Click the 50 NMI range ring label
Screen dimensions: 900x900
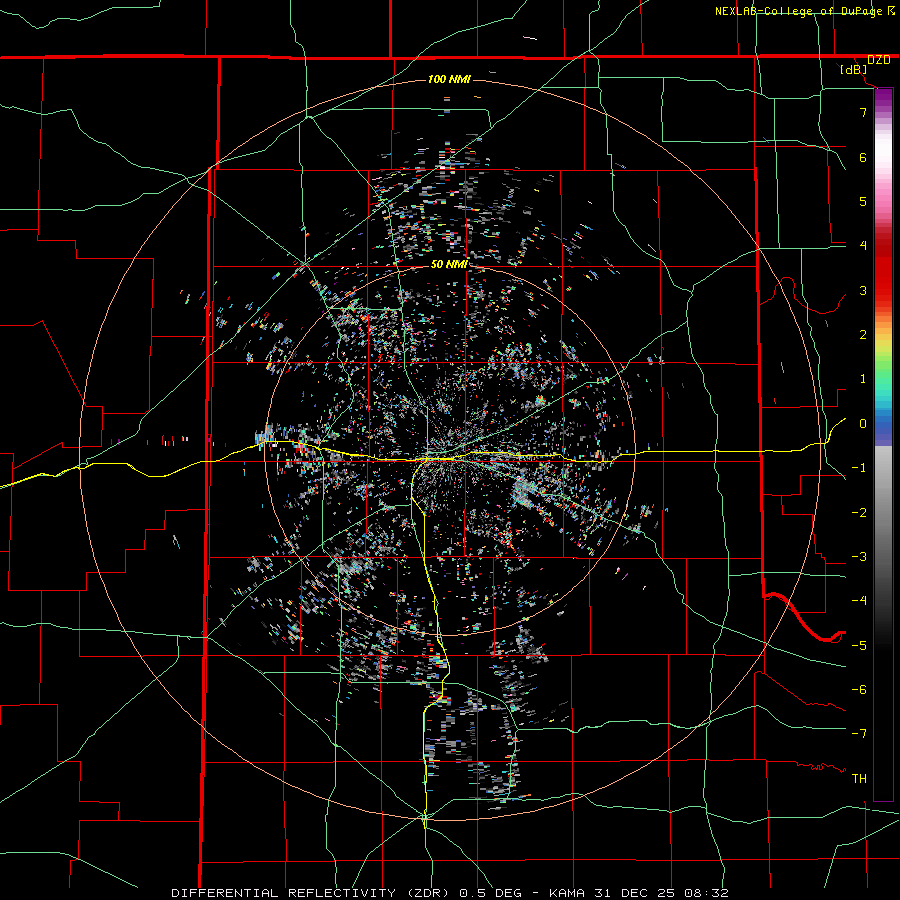tap(449, 264)
